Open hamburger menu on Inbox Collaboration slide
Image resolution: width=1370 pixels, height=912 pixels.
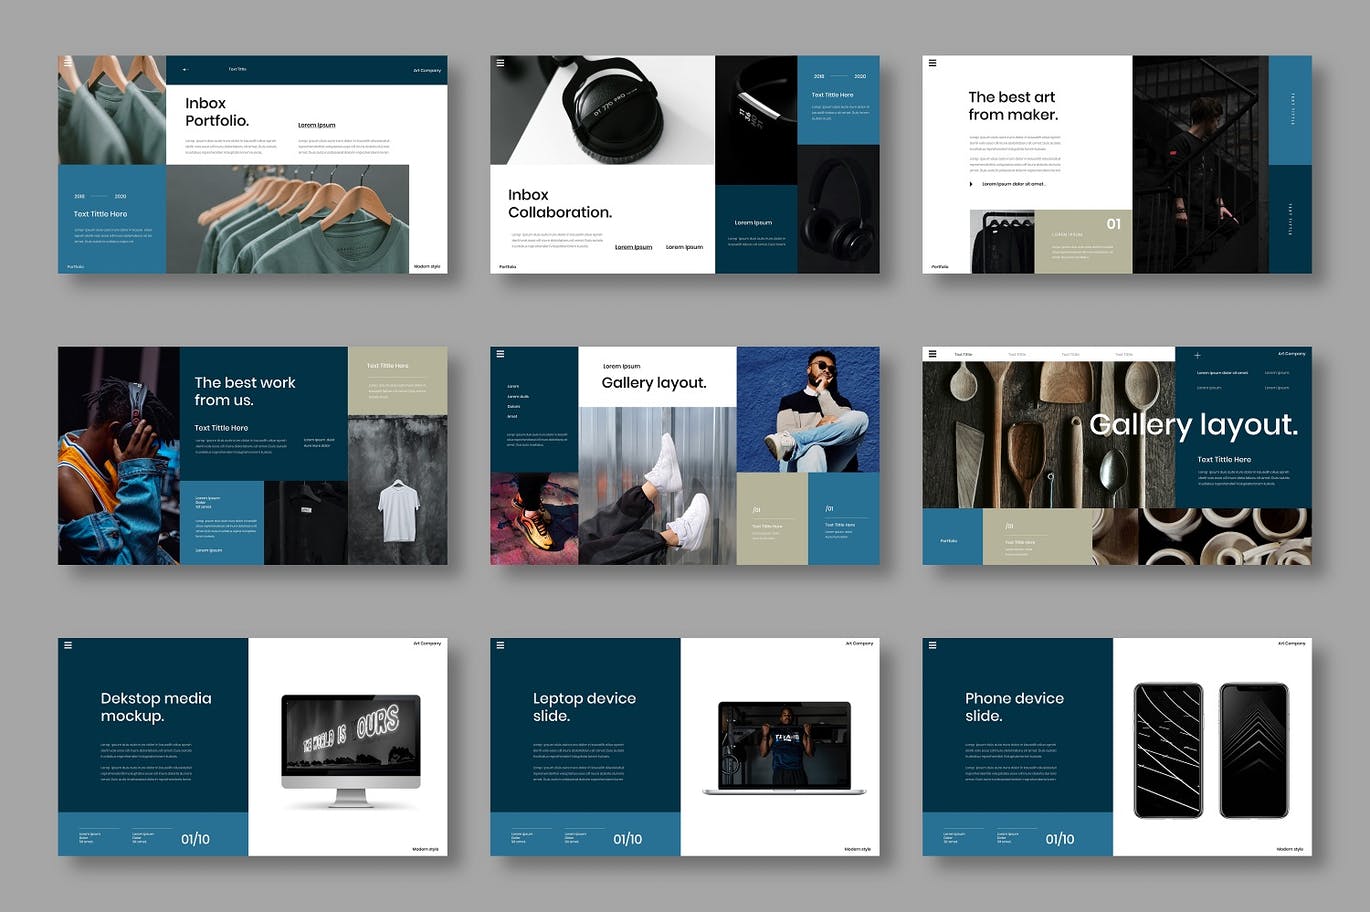coord(500,63)
